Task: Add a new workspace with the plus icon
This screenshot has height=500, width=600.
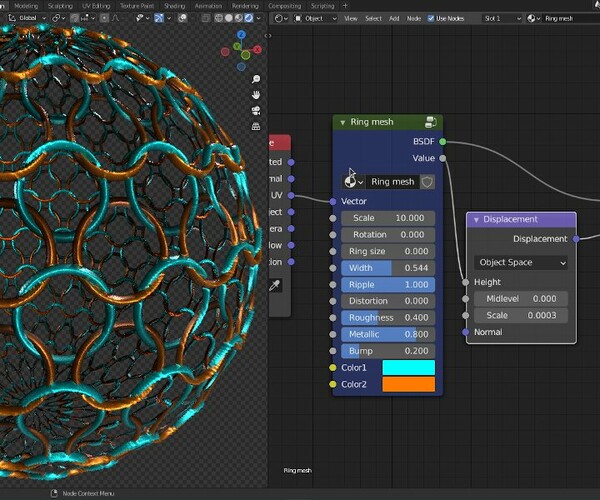Action: tap(345, 6)
